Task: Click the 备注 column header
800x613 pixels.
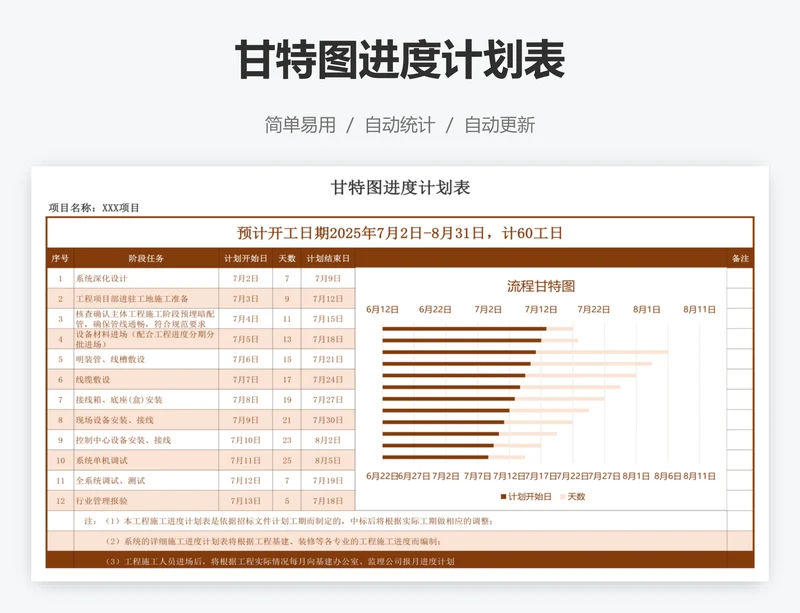Action: 740,258
